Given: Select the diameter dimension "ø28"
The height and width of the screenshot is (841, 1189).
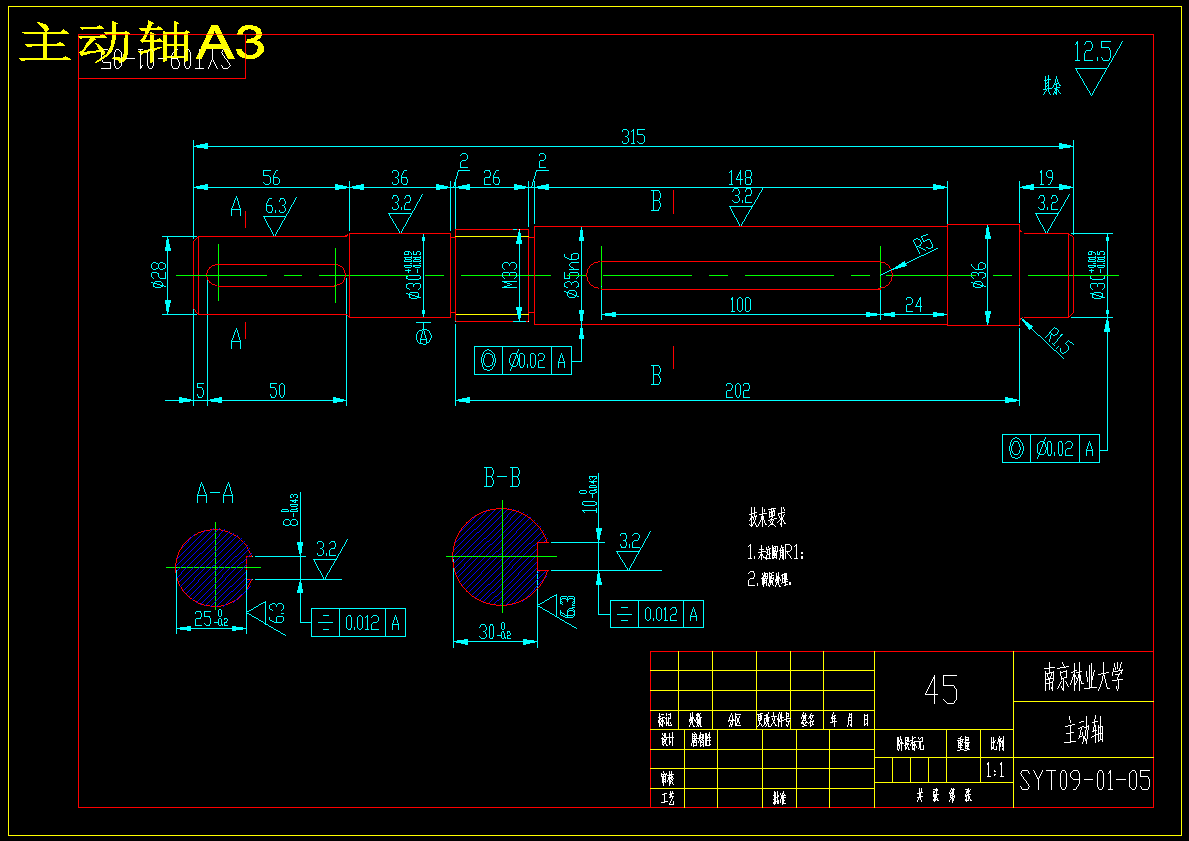Looking at the screenshot, I should (158, 275).
